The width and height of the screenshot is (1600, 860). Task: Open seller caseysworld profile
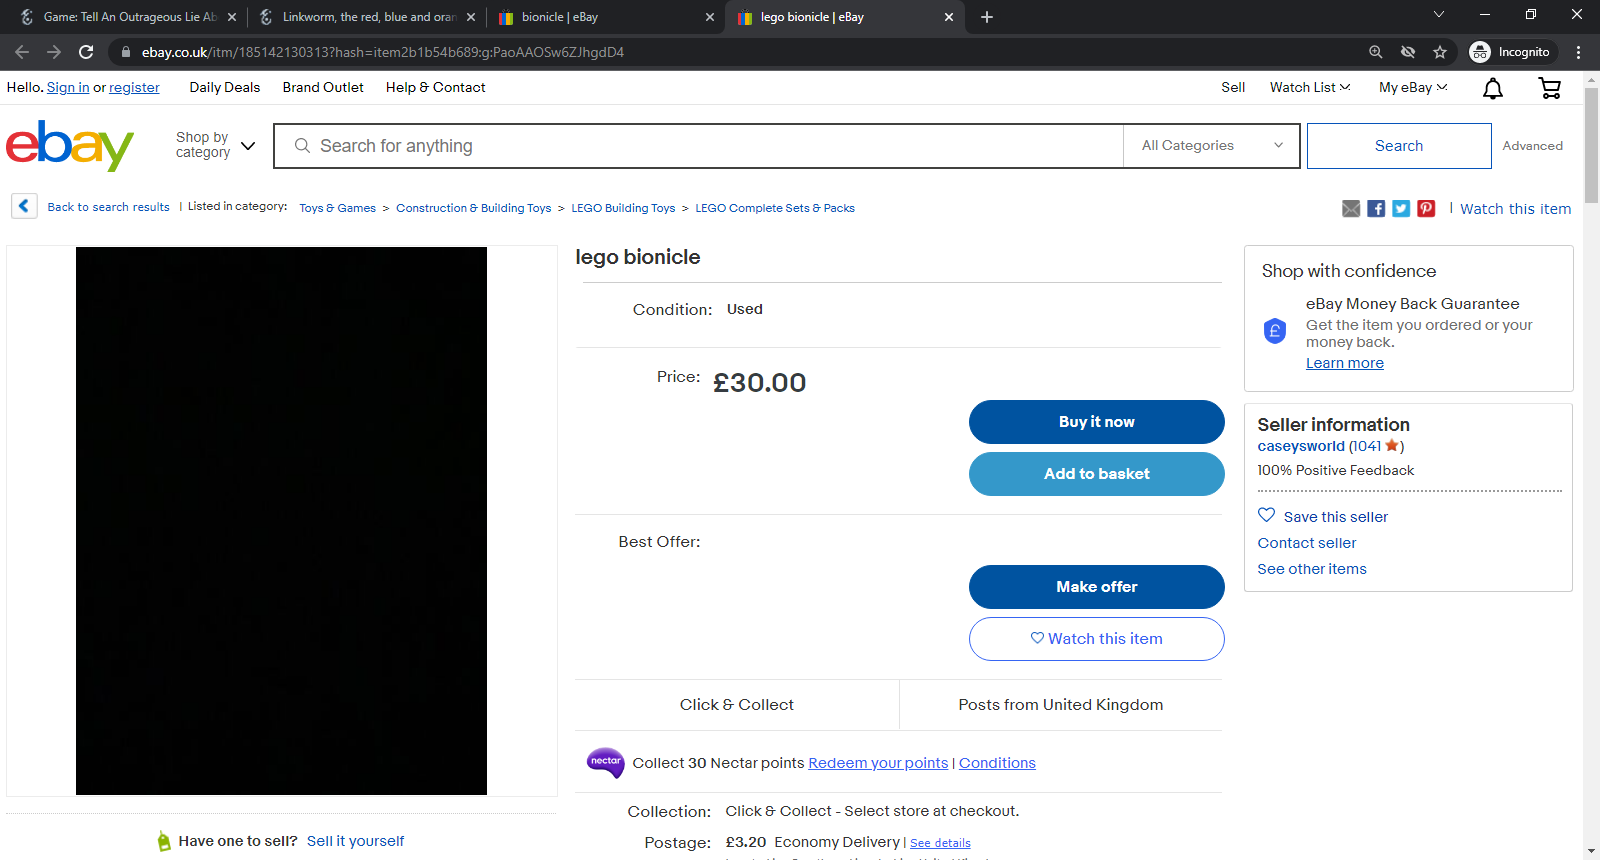(1301, 446)
